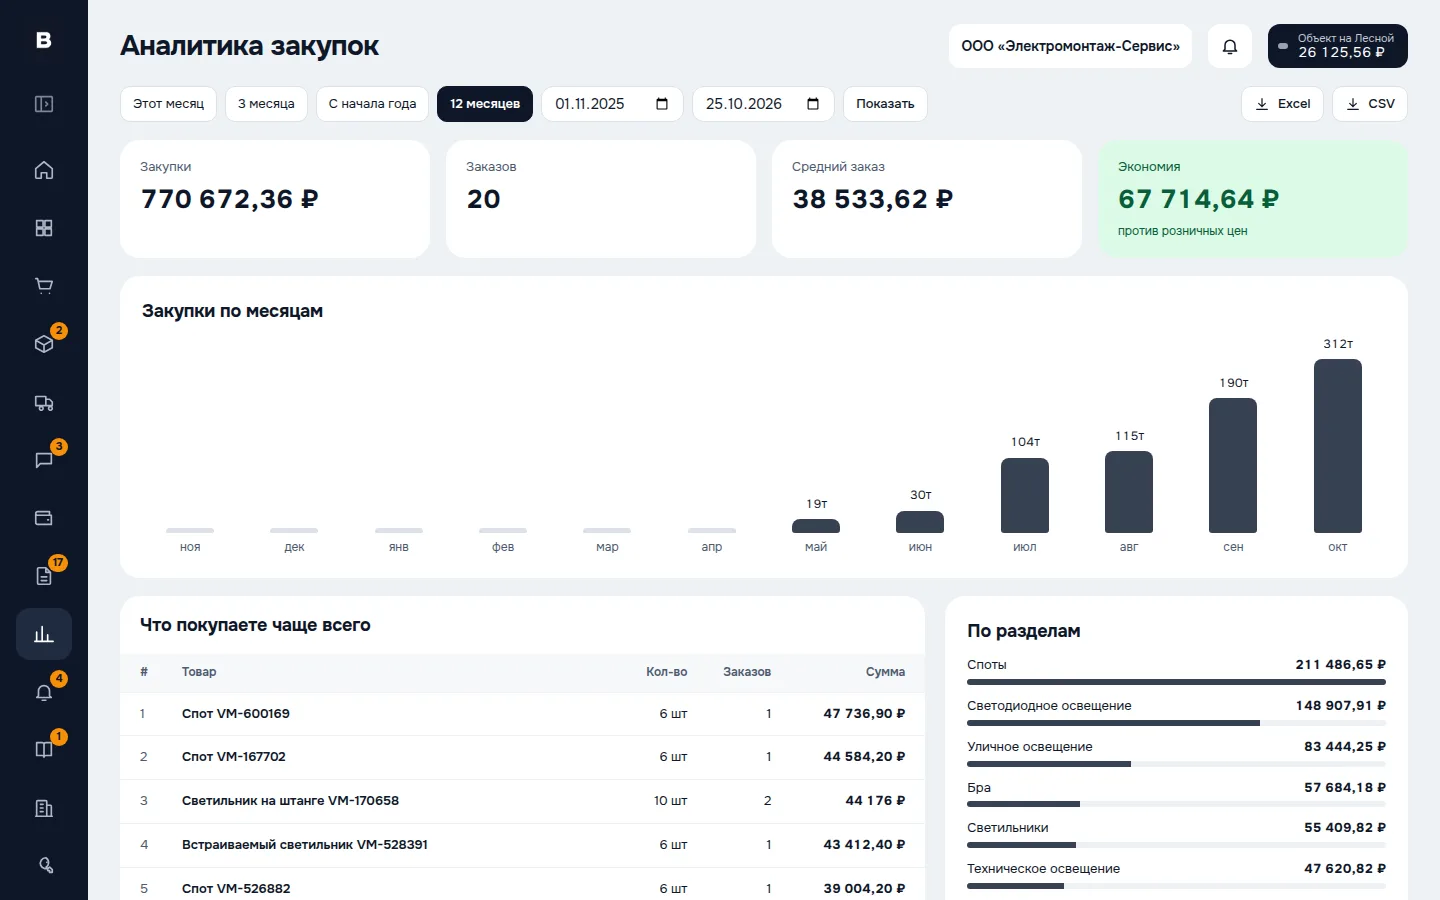Screen dimensions: 1440x900
Task: Click the sum 47 736,90 ₽
Action: click(x=864, y=714)
